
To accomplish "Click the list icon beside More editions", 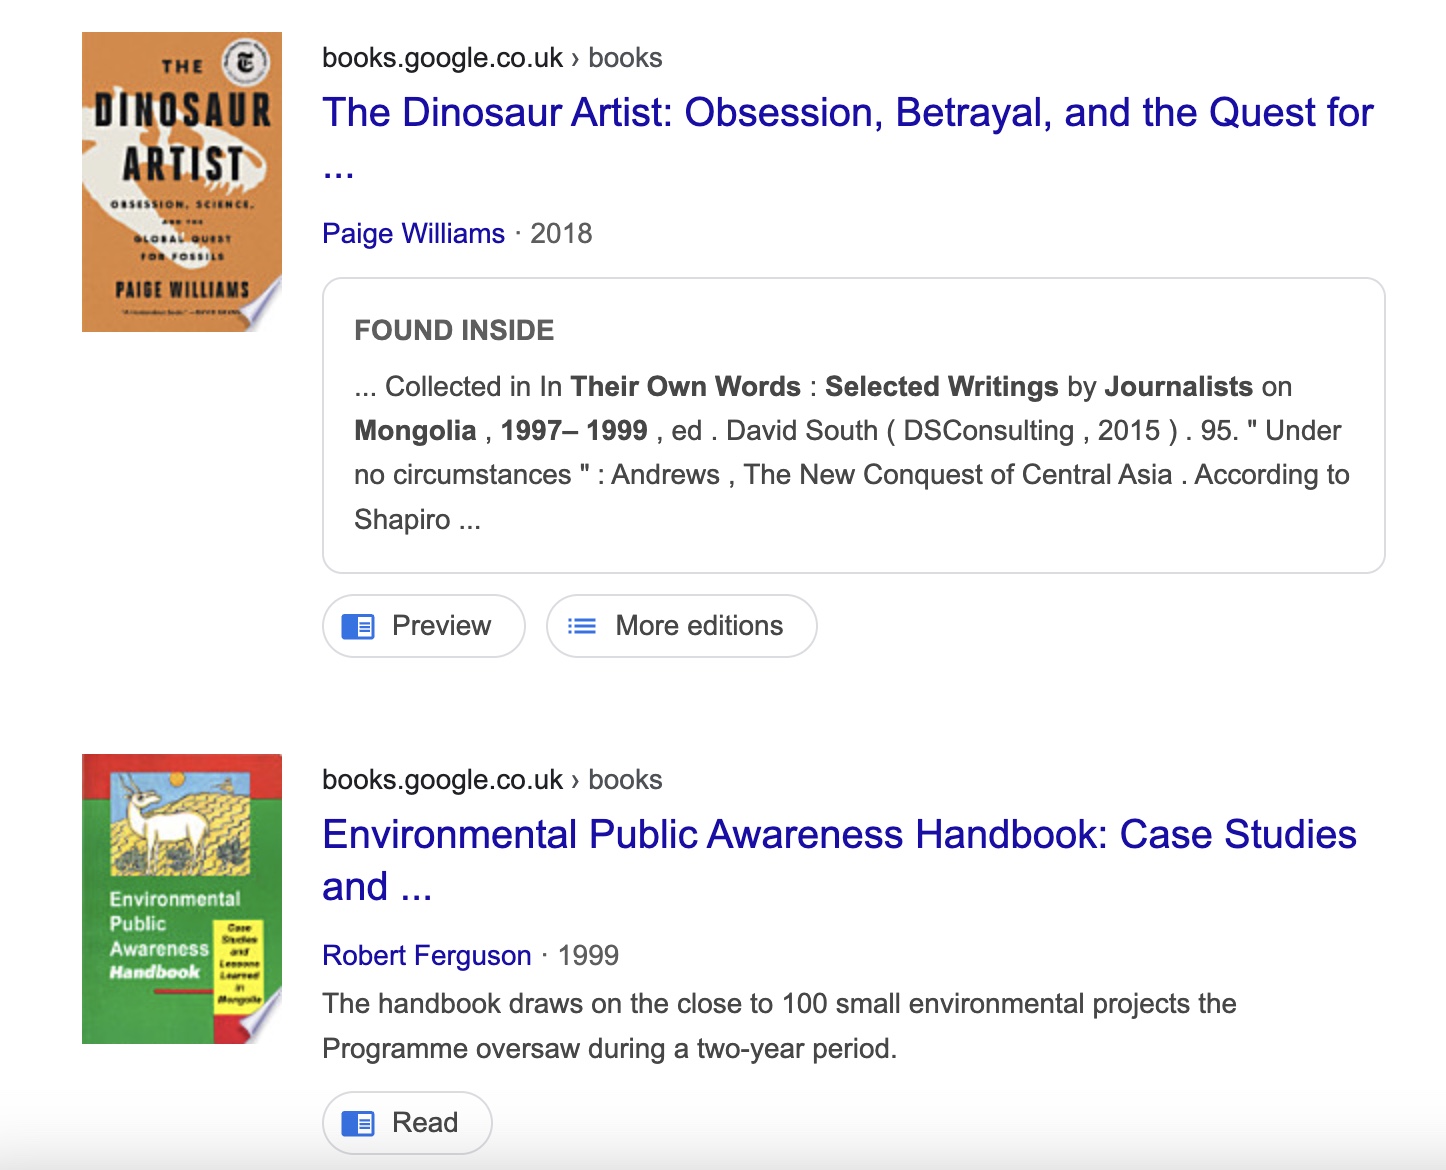I will click(581, 626).
